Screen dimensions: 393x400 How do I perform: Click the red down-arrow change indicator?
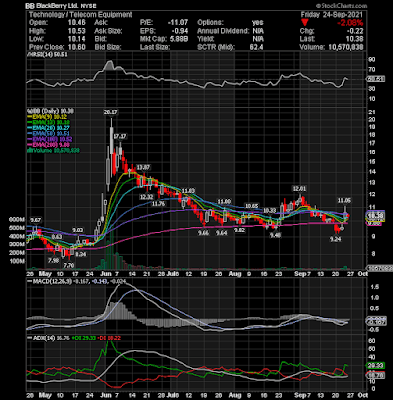(305, 23)
